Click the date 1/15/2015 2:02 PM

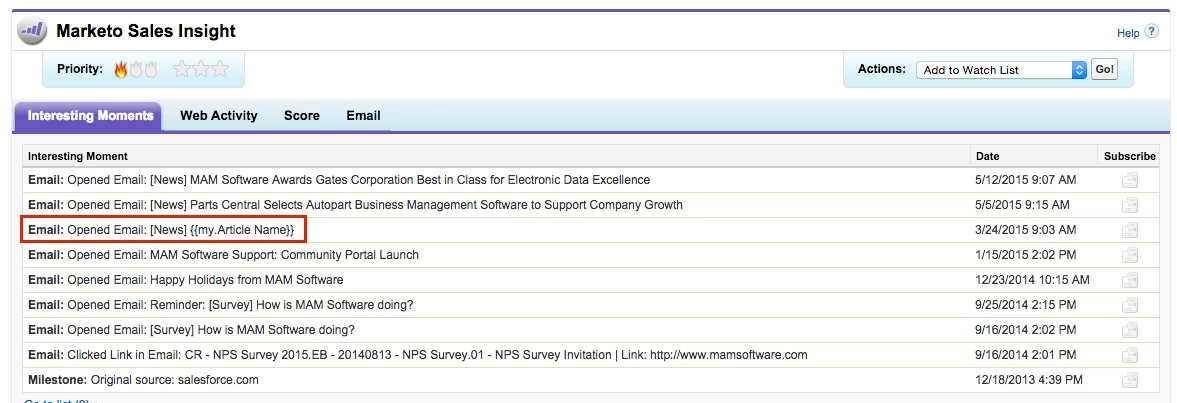[x=1025, y=255]
